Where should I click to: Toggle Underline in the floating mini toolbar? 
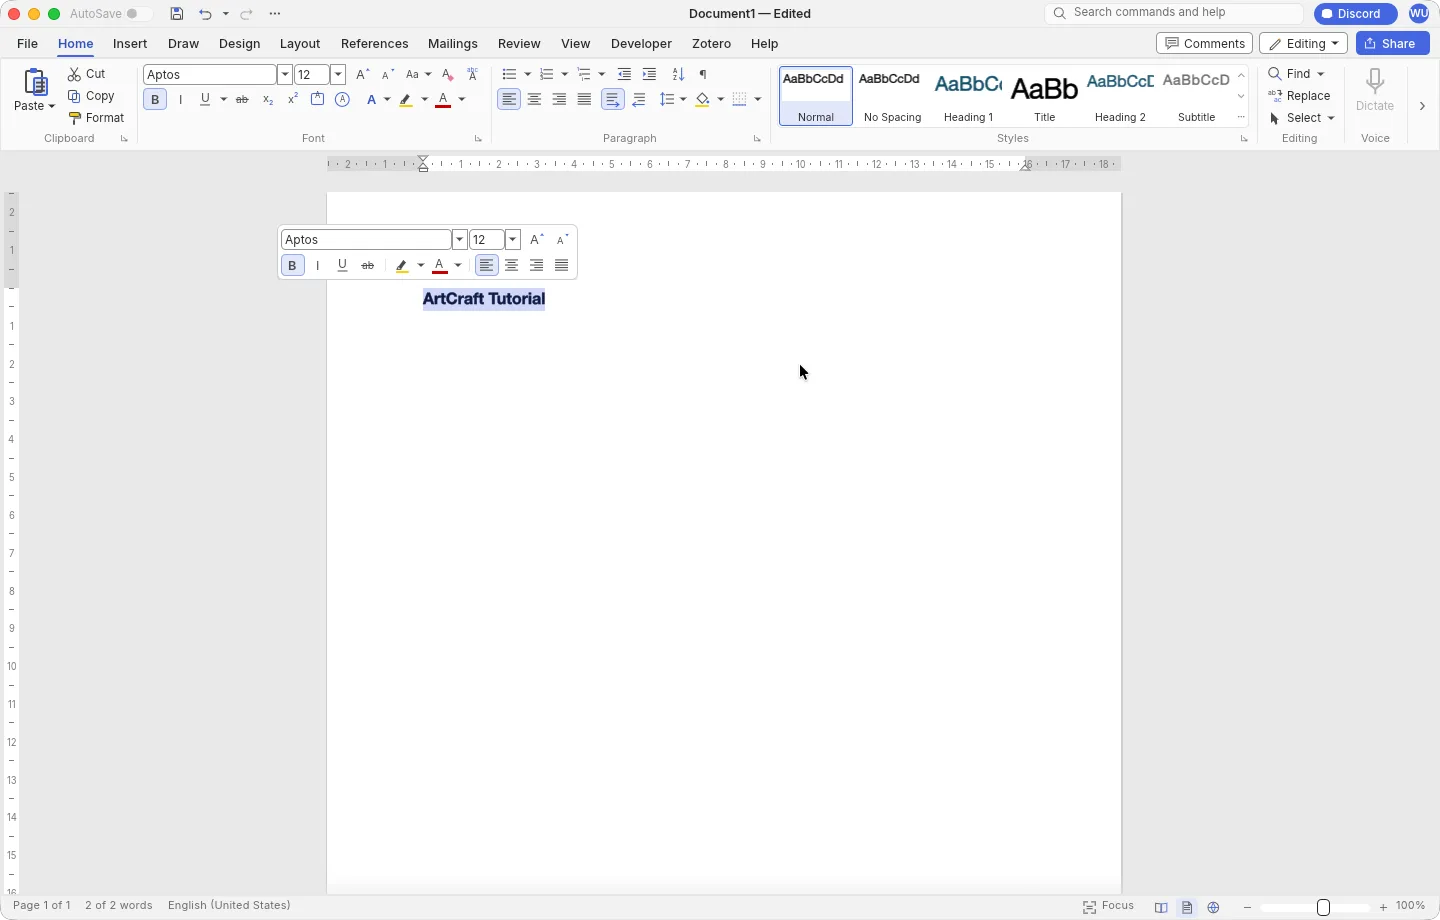point(343,265)
